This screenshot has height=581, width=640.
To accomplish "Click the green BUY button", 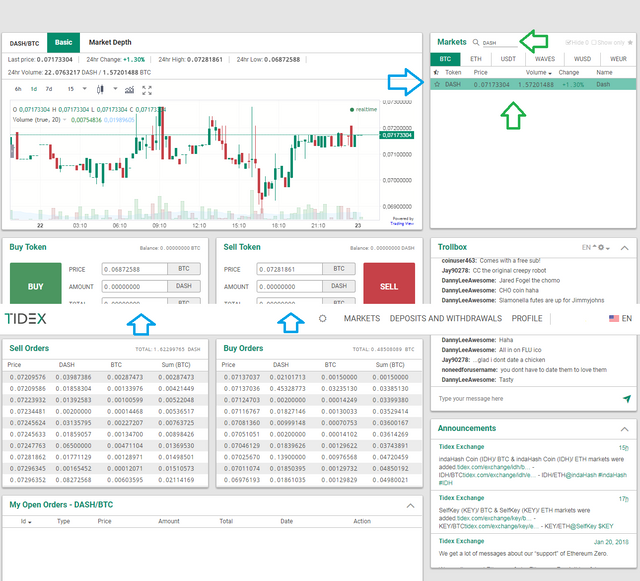I will 36,283.
